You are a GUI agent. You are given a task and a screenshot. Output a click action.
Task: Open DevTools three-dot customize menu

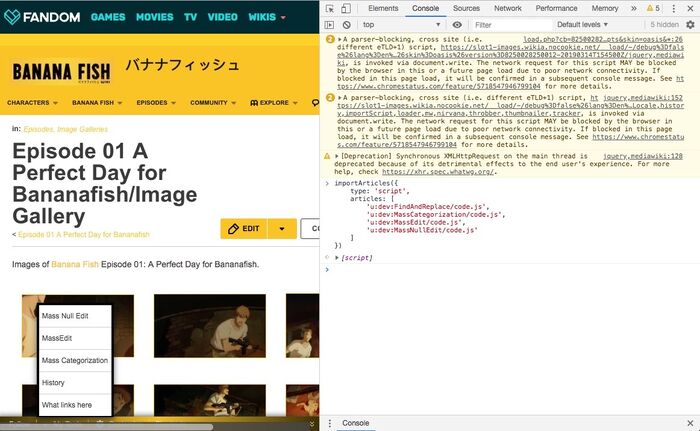click(674, 8)
